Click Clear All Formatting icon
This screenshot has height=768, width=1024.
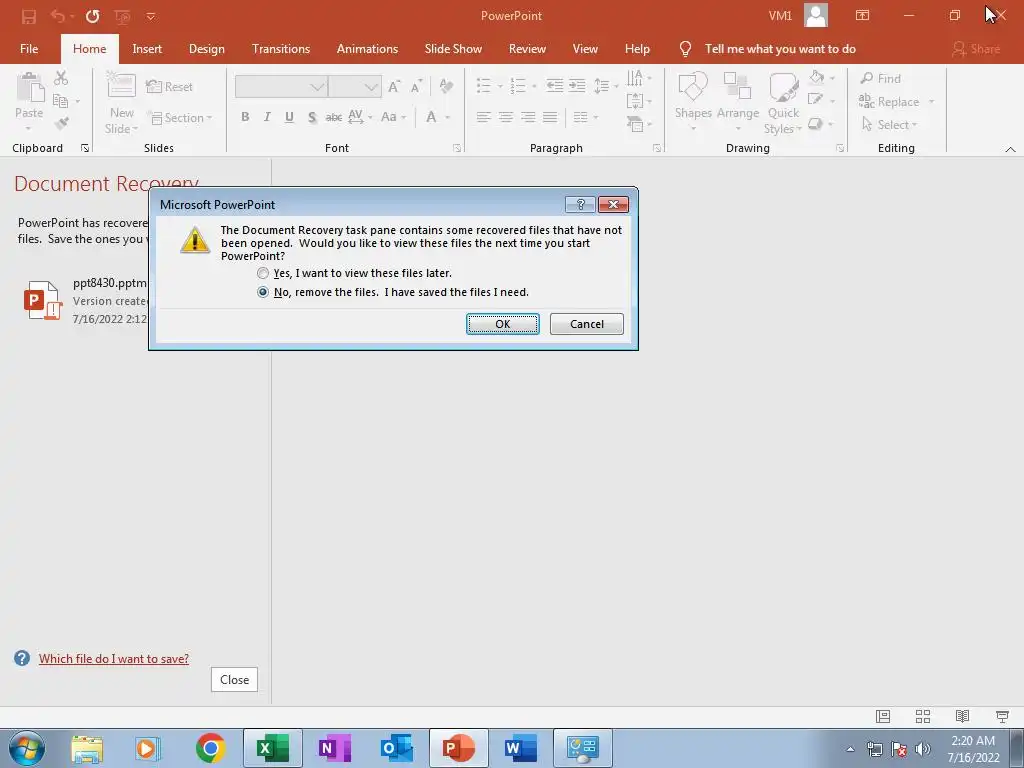pyautogui.click(x=446, y=86)
